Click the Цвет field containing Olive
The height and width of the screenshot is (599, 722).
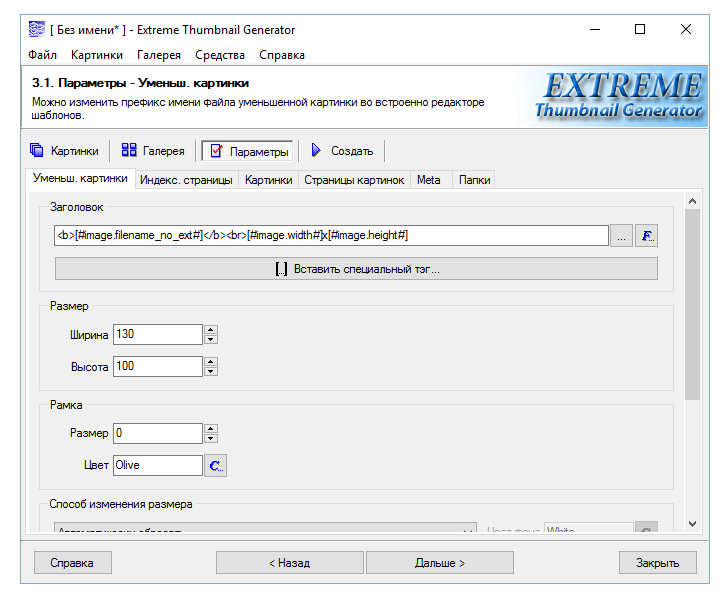pyautogui.click(x=157, y=465)
